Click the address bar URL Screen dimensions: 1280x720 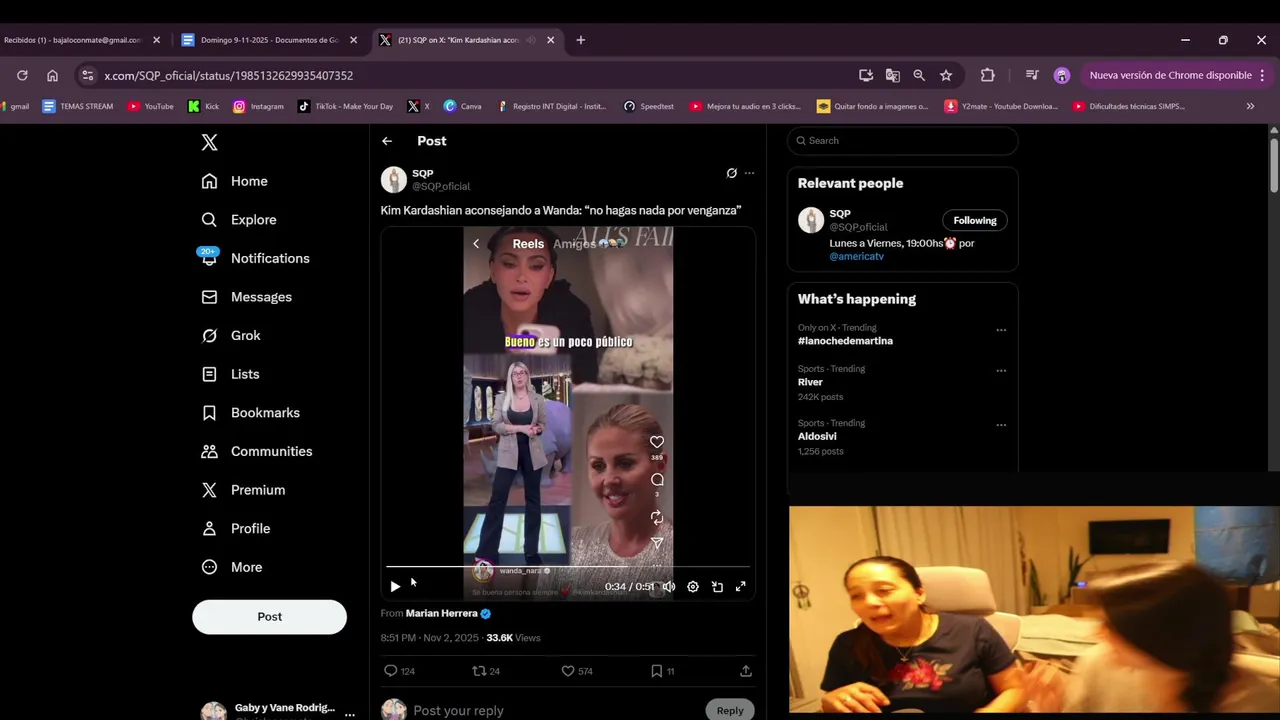(229, 75)
